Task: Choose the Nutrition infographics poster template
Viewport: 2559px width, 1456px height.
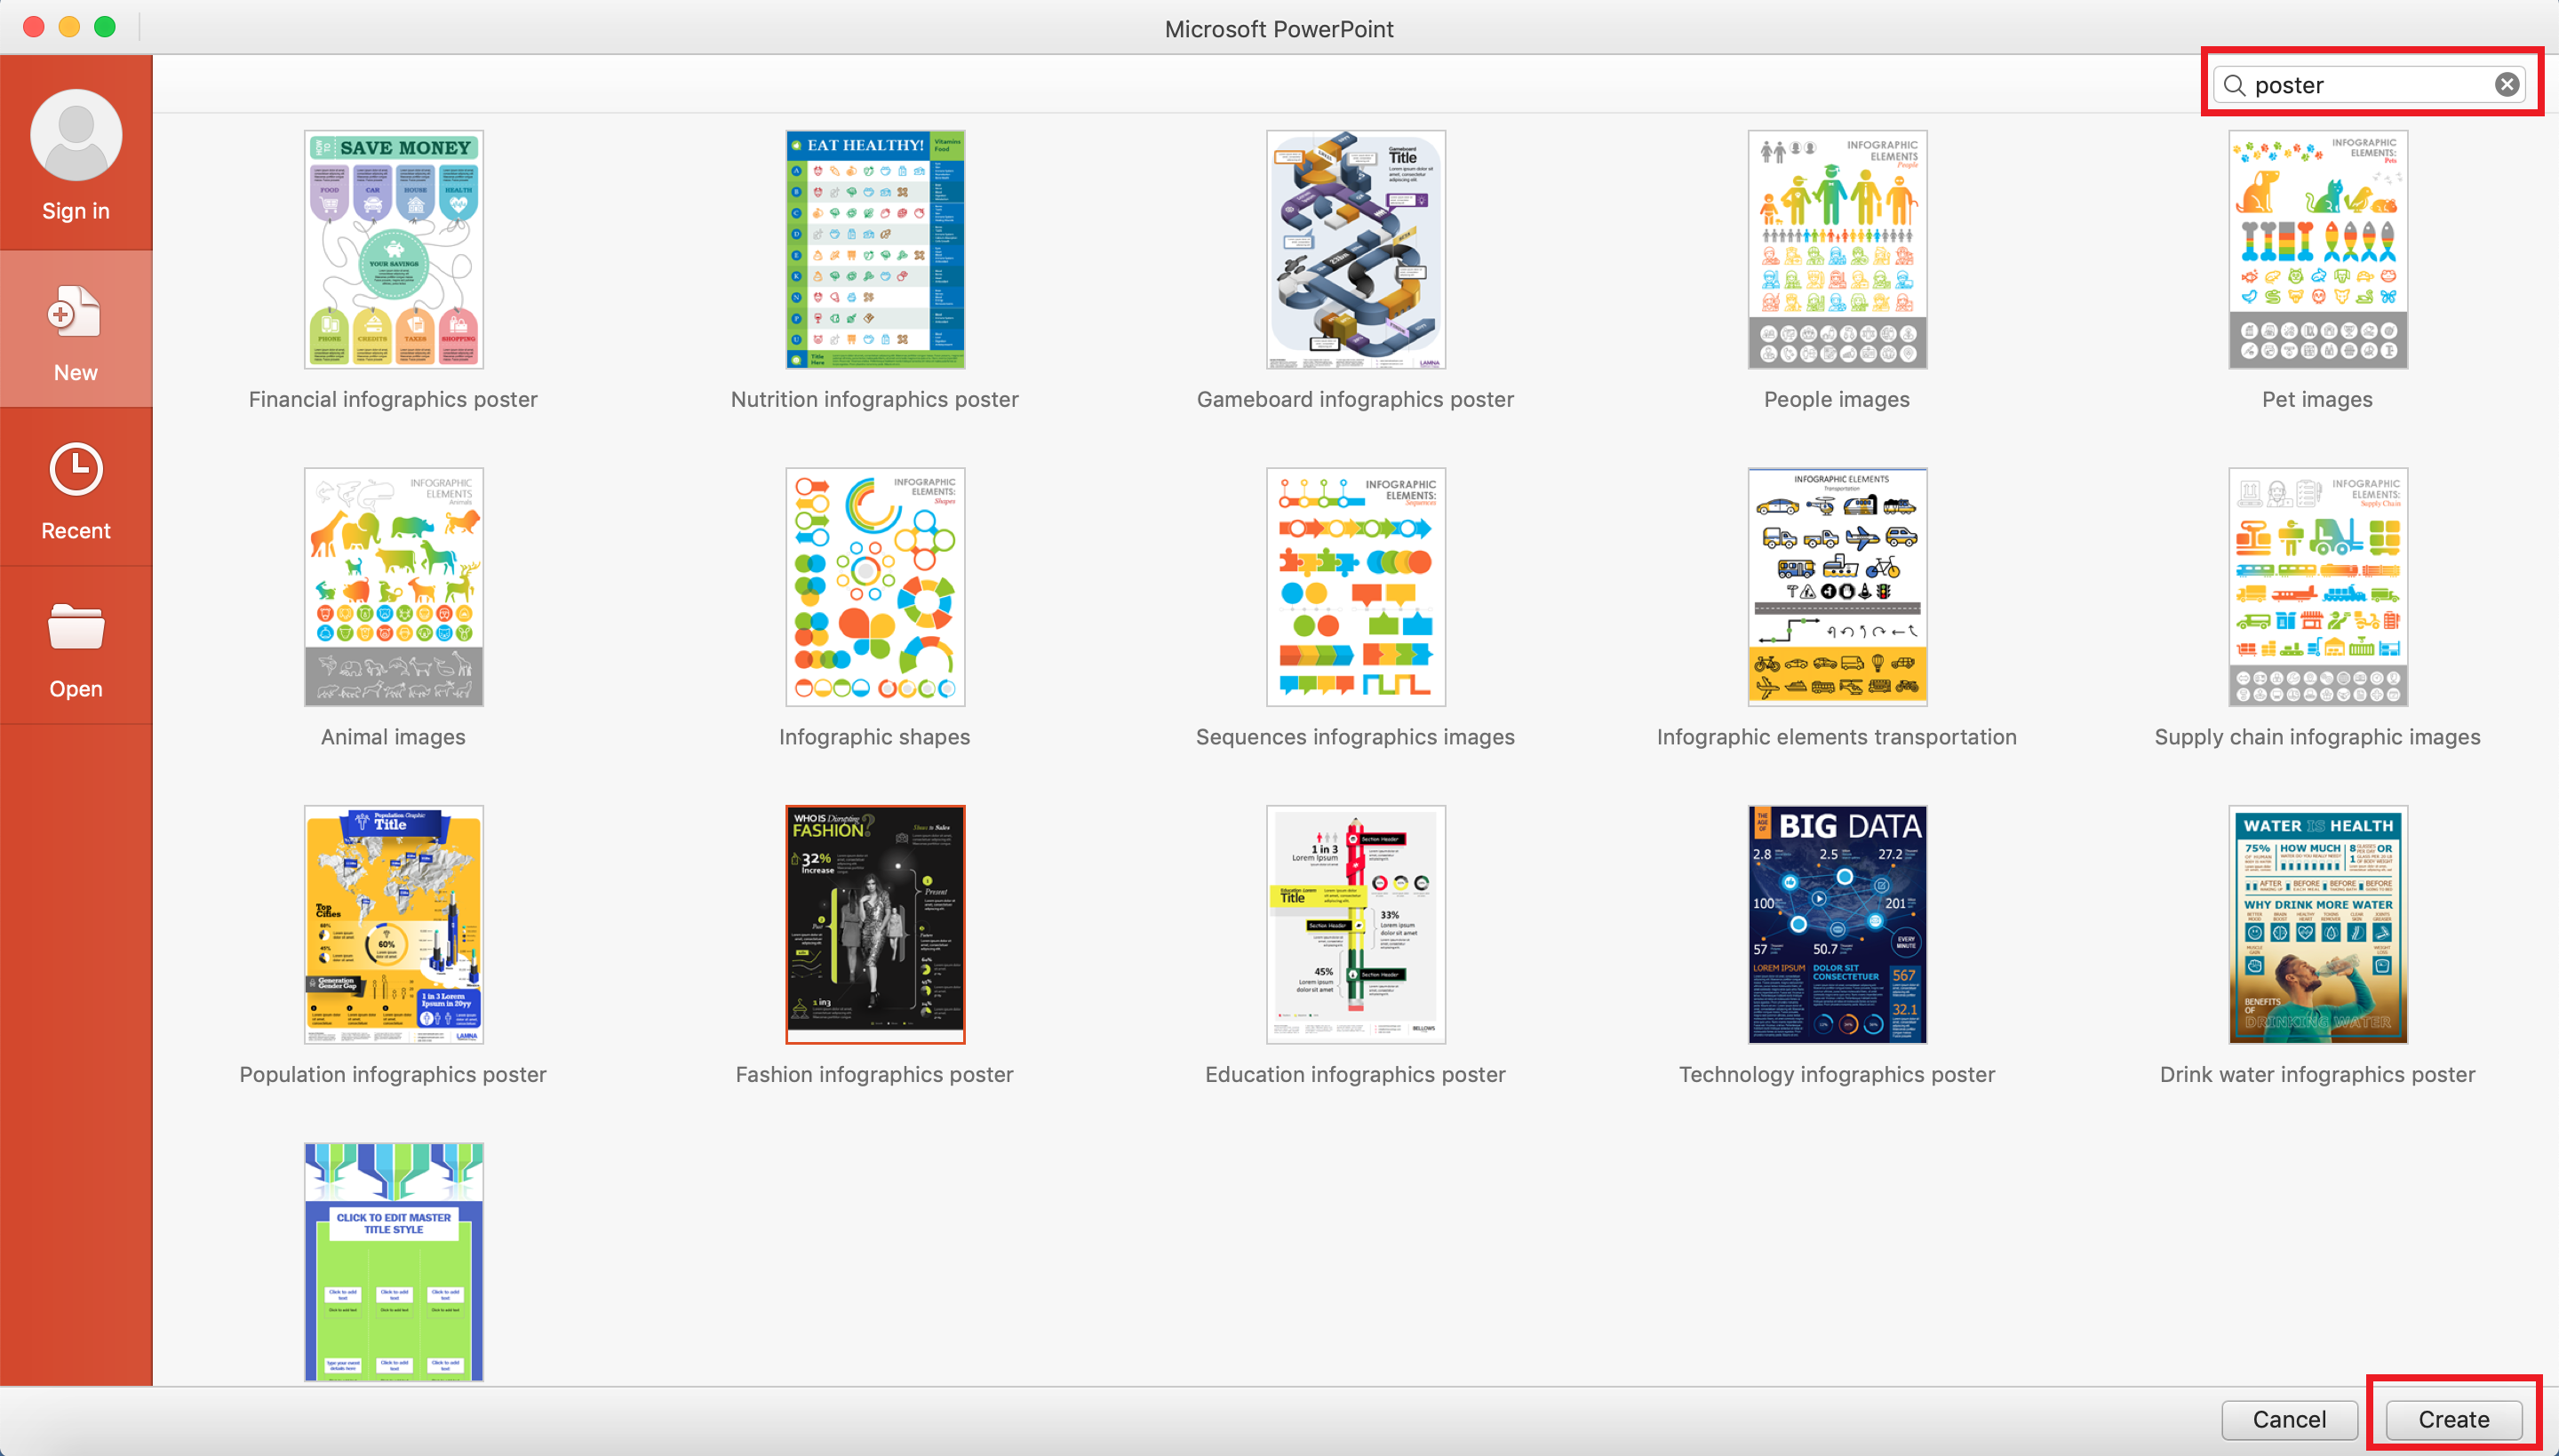Action: coord(874,249)
